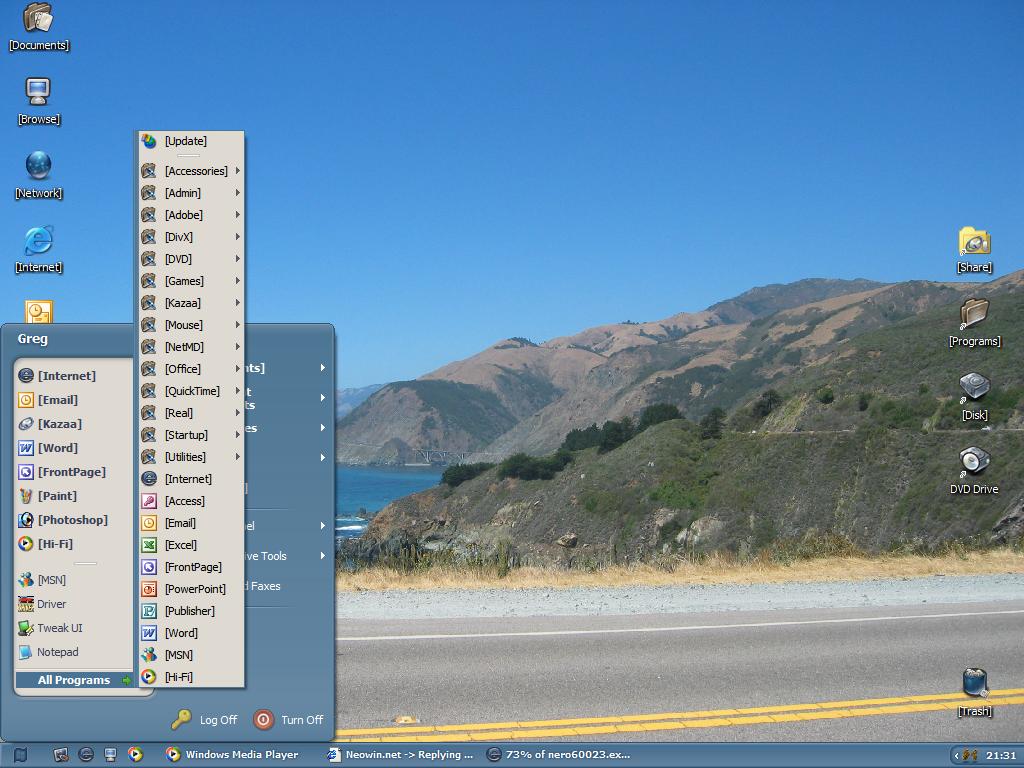
Task: Switch to Neowin.net Replying taskbar button
Action: pos(402,754)
